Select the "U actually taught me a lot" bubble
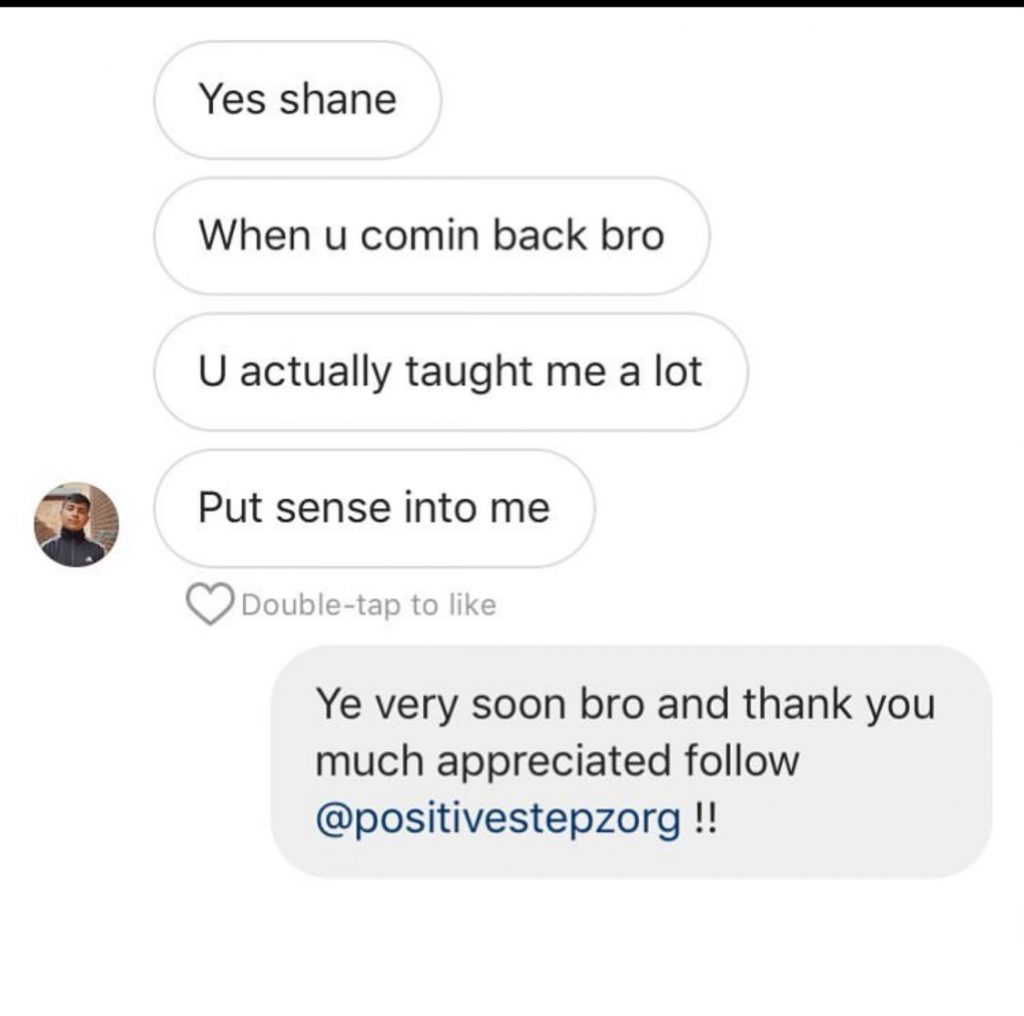This screenshot has width=1024, height=1016. tap(450, 372)
